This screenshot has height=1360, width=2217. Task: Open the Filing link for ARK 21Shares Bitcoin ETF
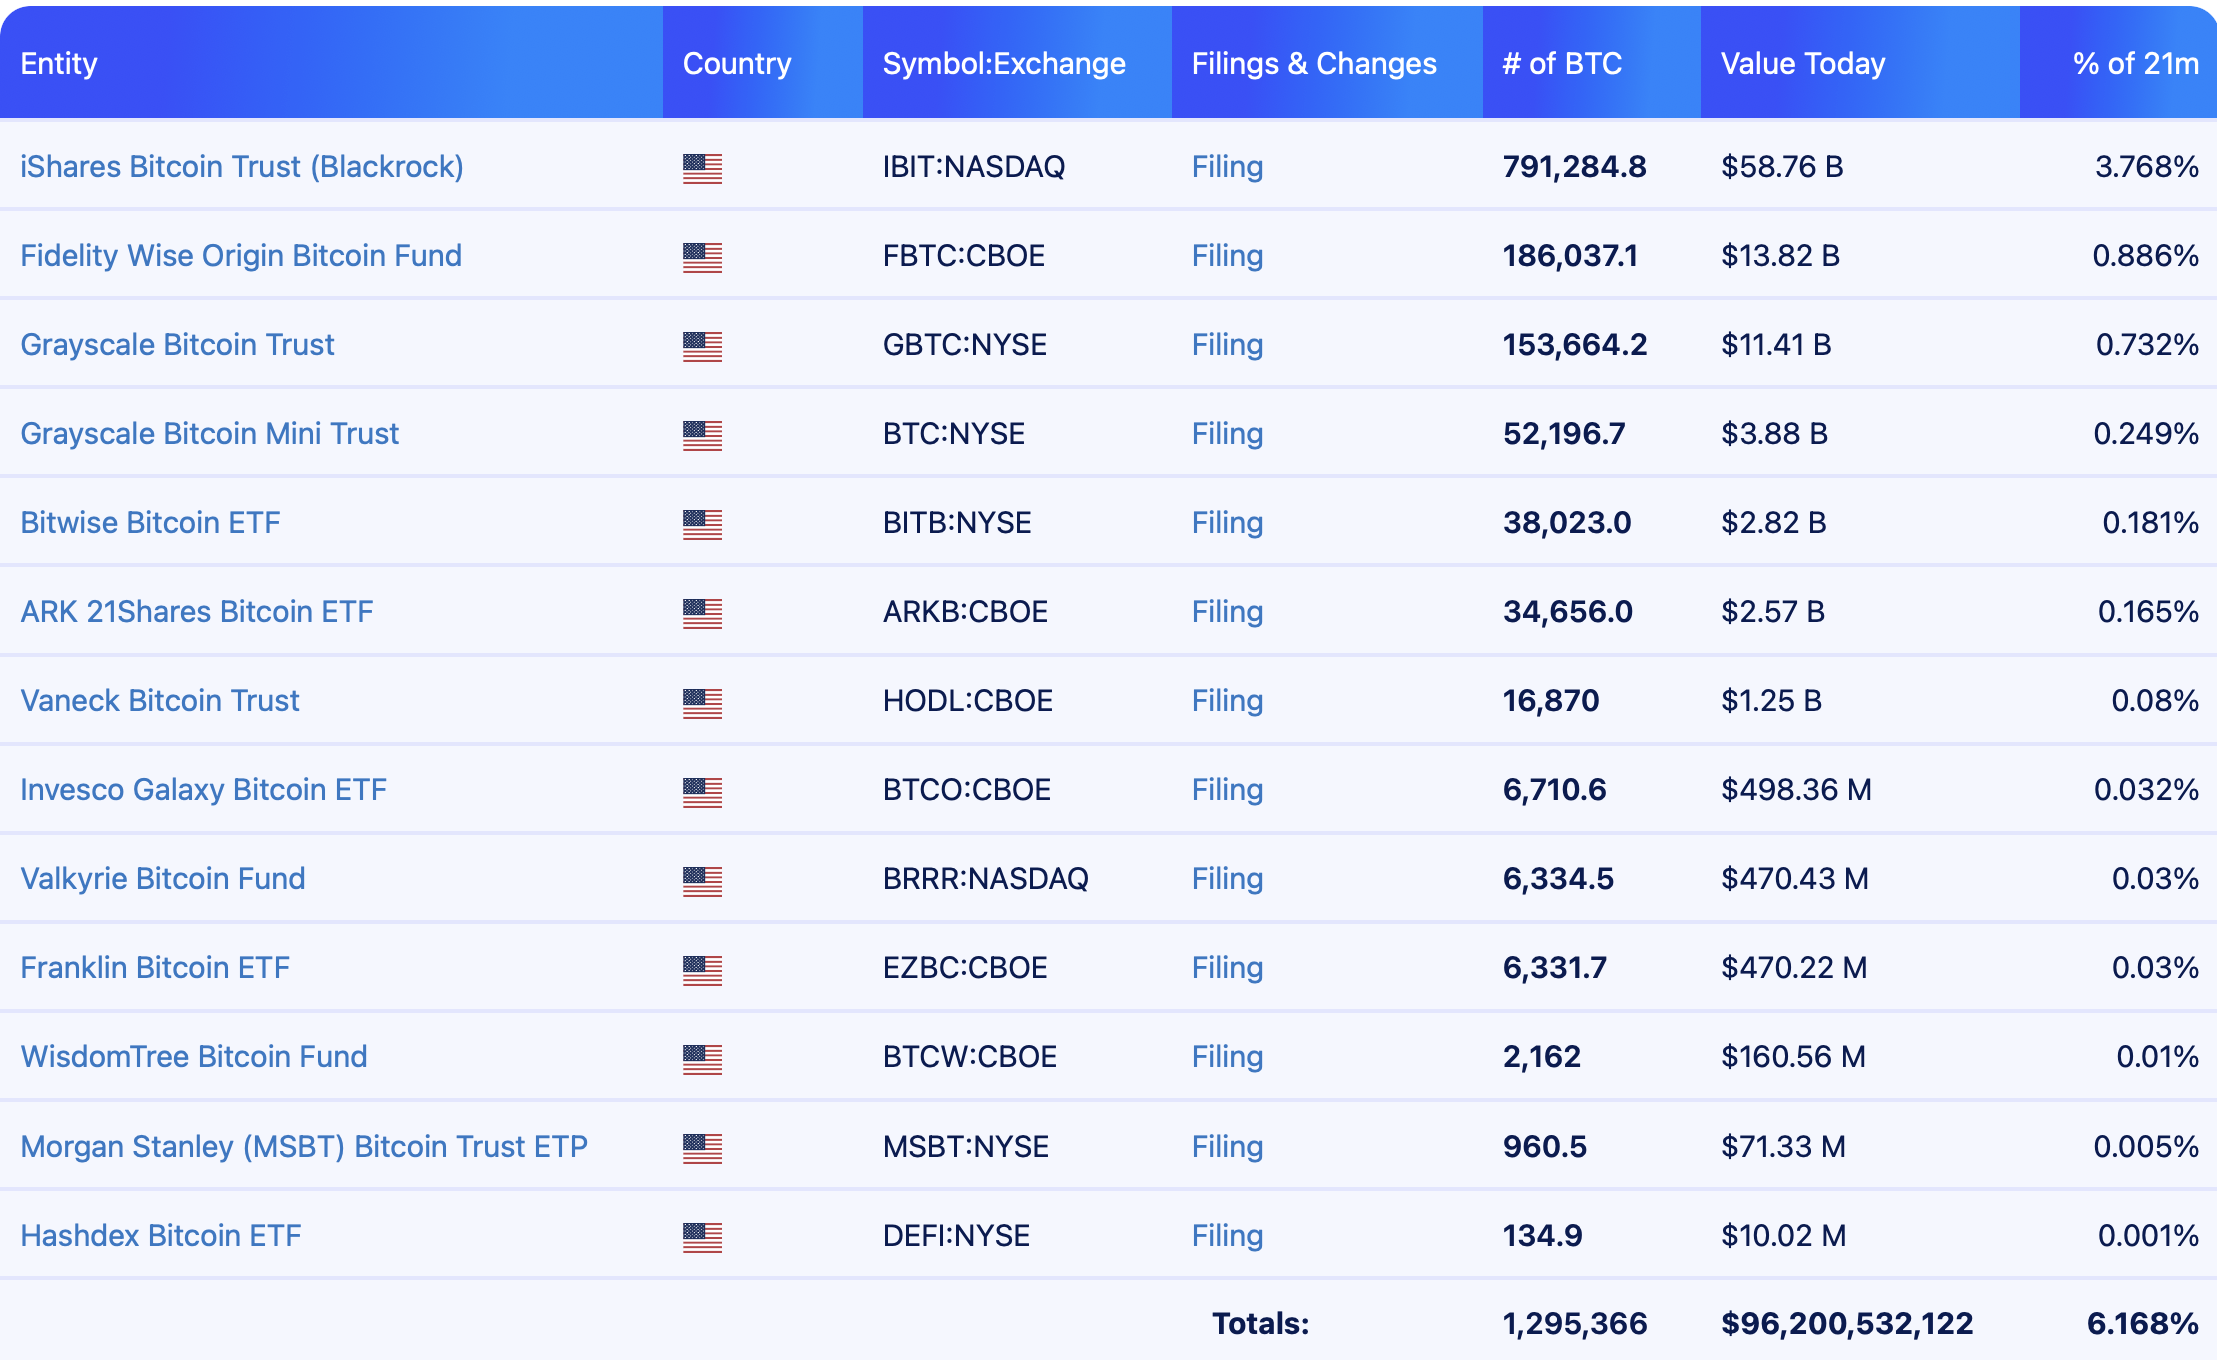tap(1227, 611)
